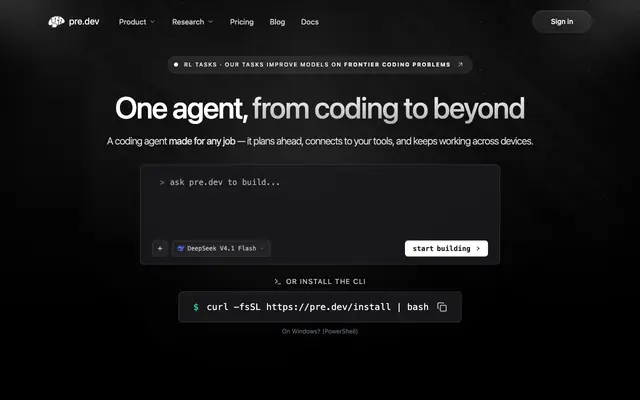Open the Docs link

[309, 22]
